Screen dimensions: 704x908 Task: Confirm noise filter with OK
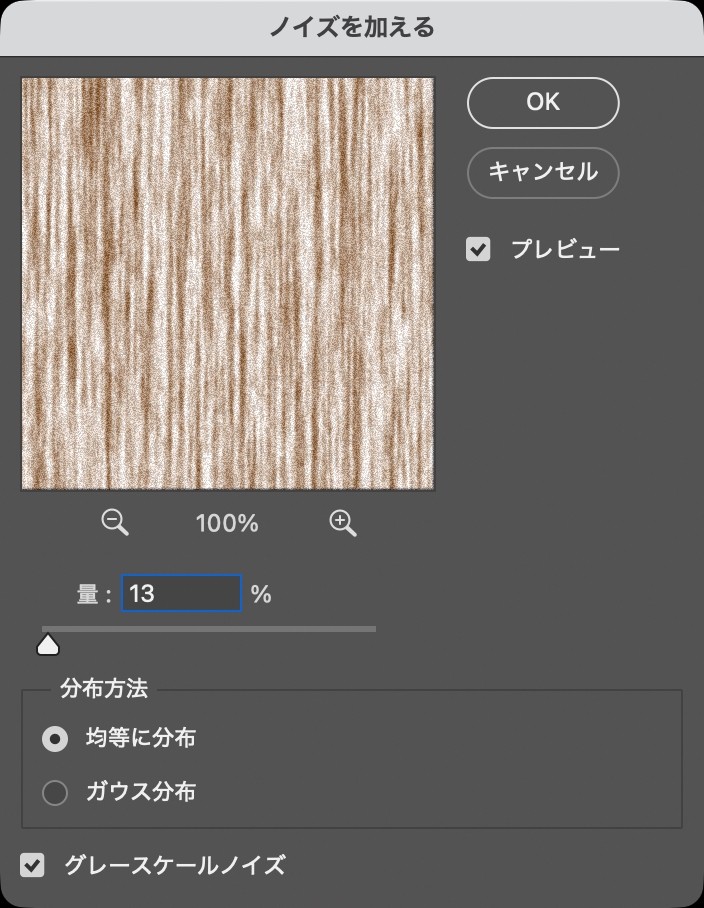[x=543, y=102]
